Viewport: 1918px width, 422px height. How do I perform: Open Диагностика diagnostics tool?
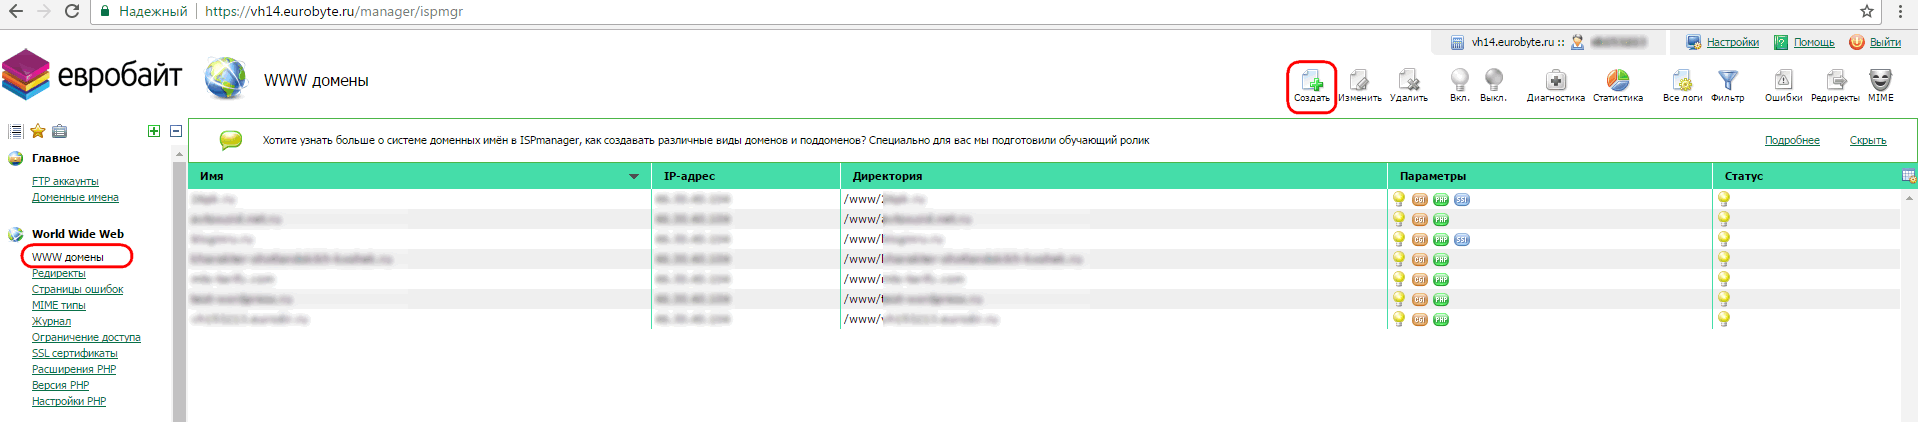[1555, 82]
